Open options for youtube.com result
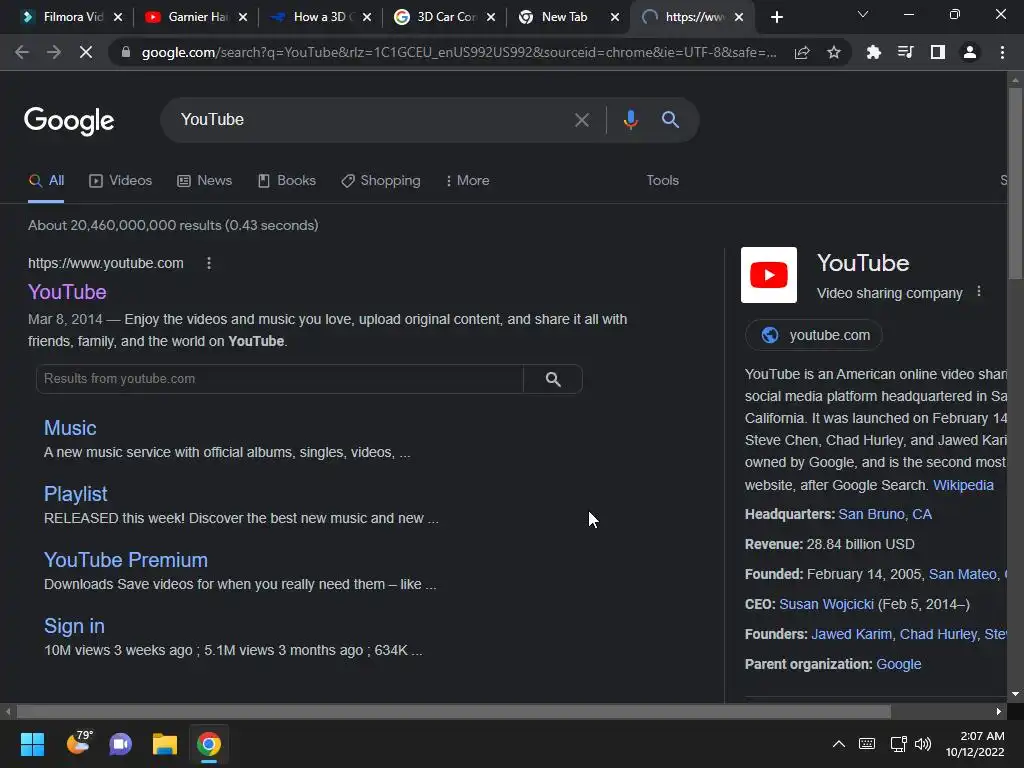Screen dimensions: 1024x768 point(209,263)
